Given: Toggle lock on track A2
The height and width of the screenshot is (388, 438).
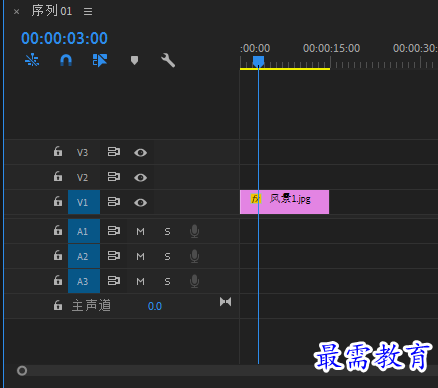Looking at the screenshot, I should click(x=58, y=255).
